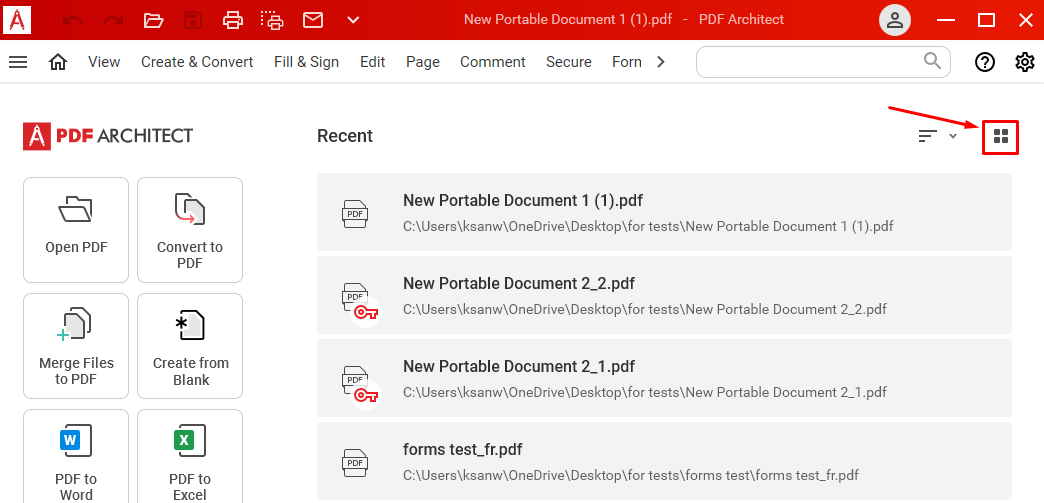This screenshot has width=1044, height=503.
Task: Click the file path of New Portable Document 2_2.pdf
Action: coord(645,309)
